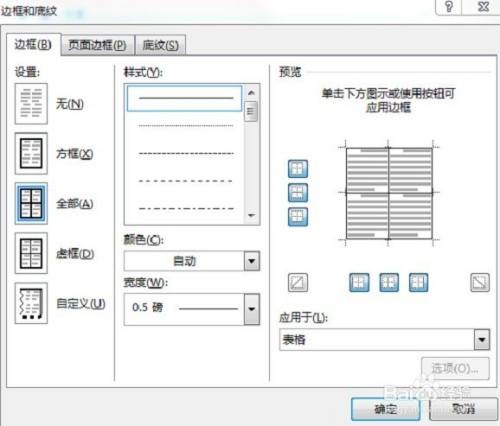Image resolution: width=500 pixels, height=426 pixels.
Task: Select the 虚框(D) grid border icon
Action: 31,253
